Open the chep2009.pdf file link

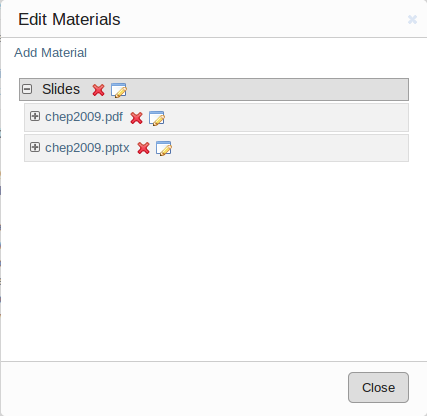pos(84,117)
